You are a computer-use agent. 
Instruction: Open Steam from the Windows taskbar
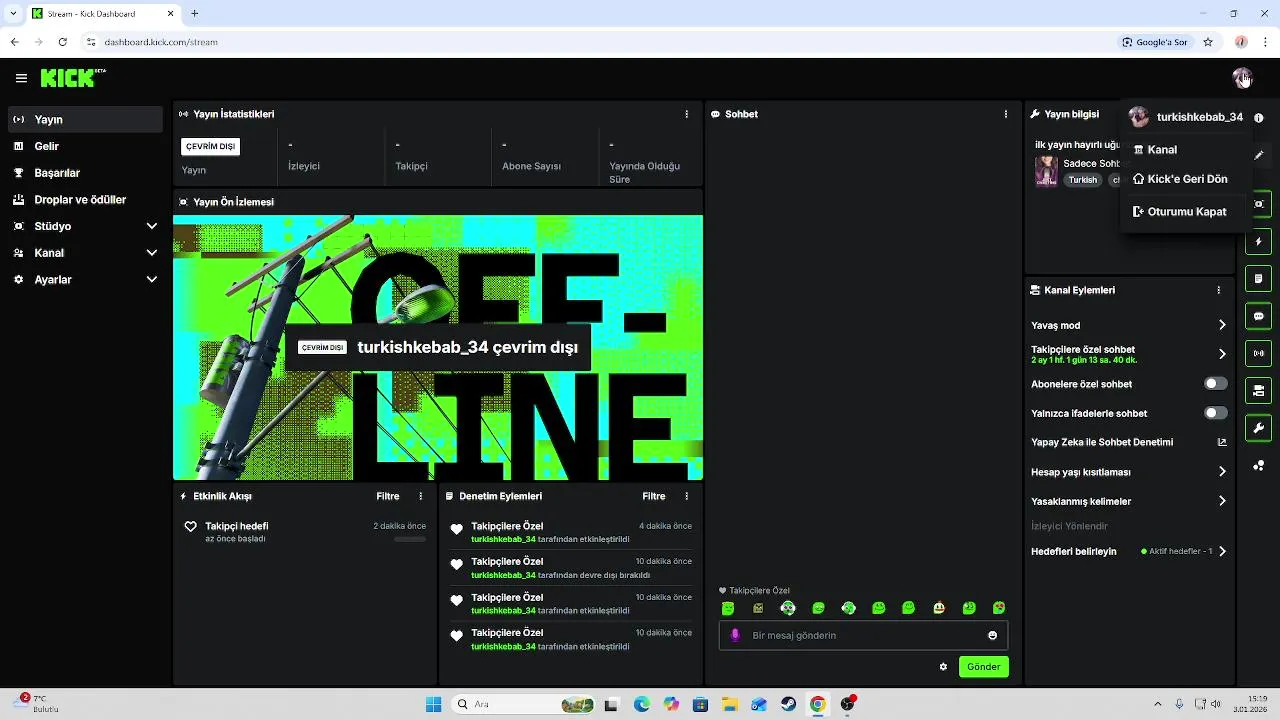click(x=788, y=704)
